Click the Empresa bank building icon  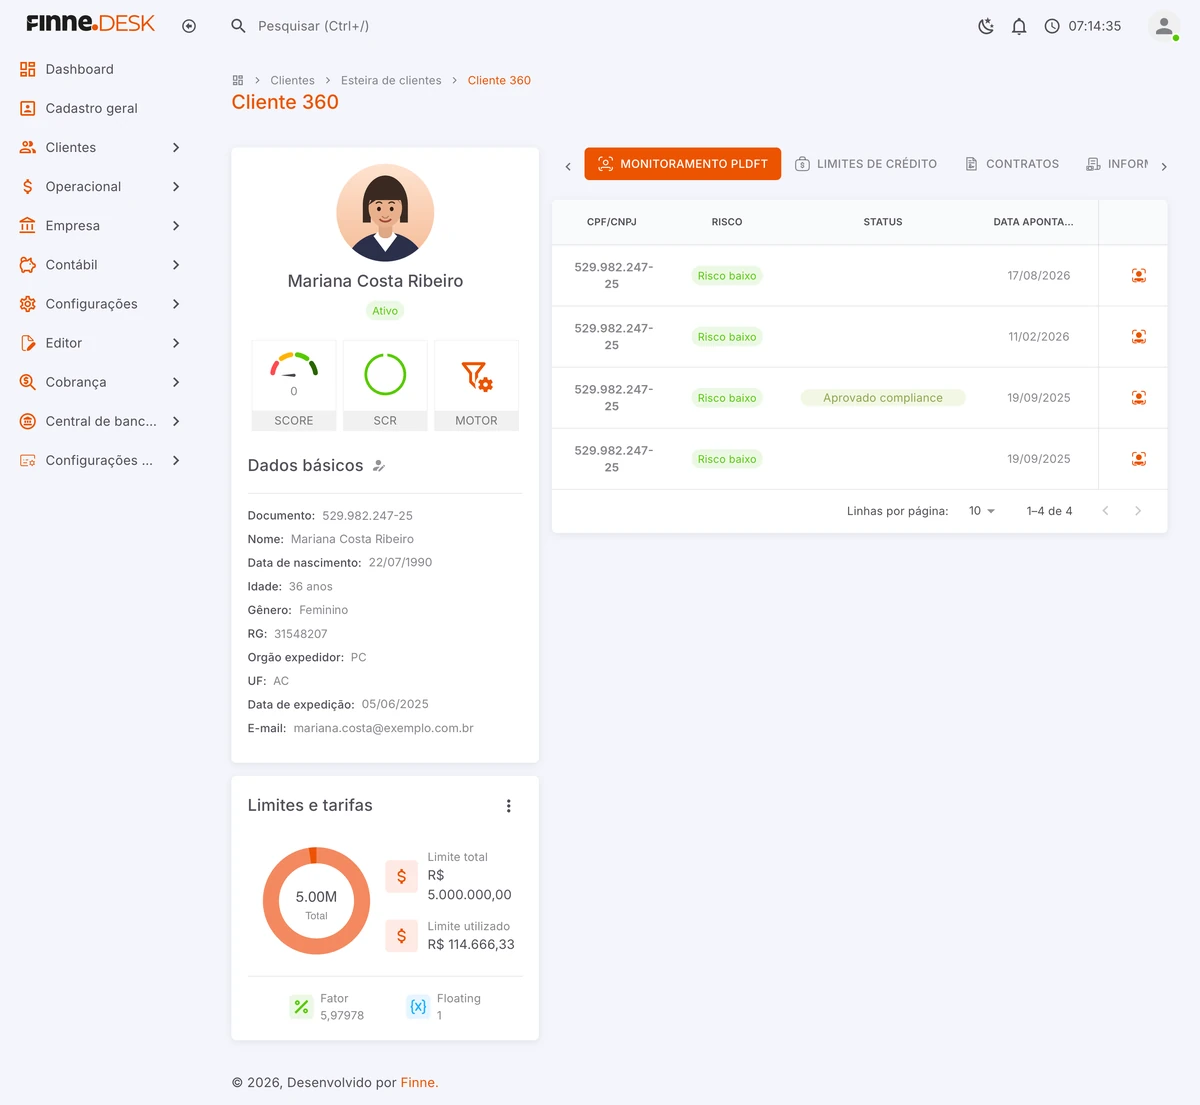click(28, 225)
